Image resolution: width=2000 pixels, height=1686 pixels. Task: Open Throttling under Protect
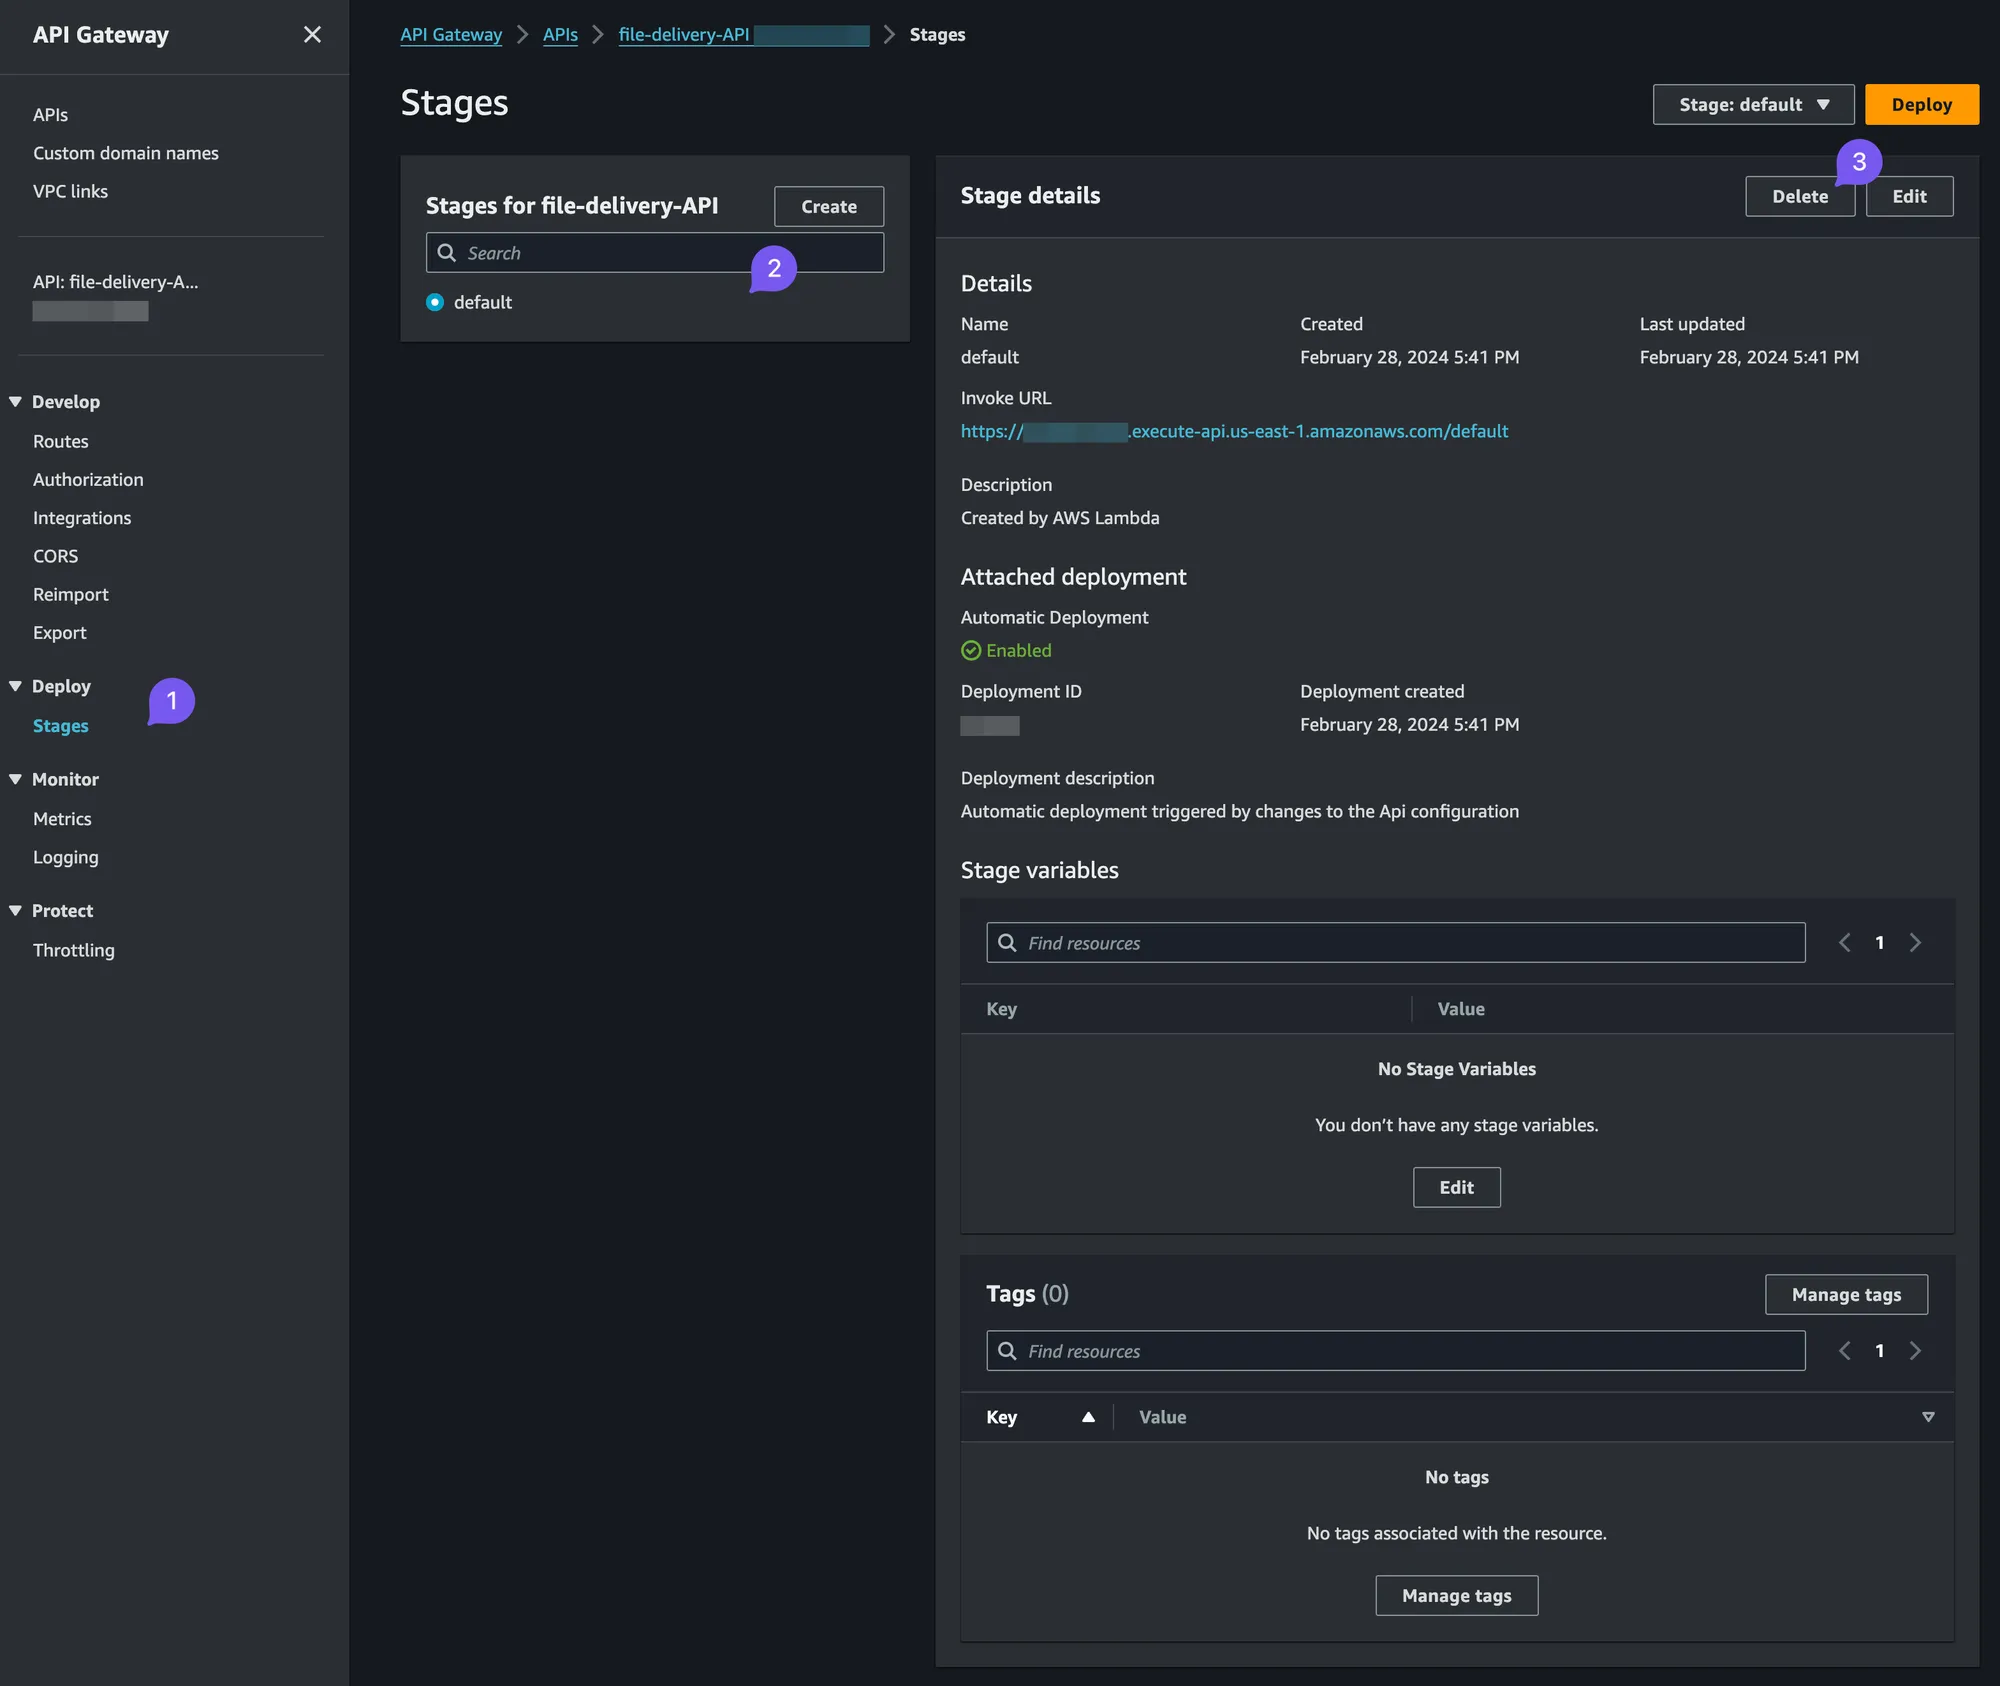(x=73, y=950)
